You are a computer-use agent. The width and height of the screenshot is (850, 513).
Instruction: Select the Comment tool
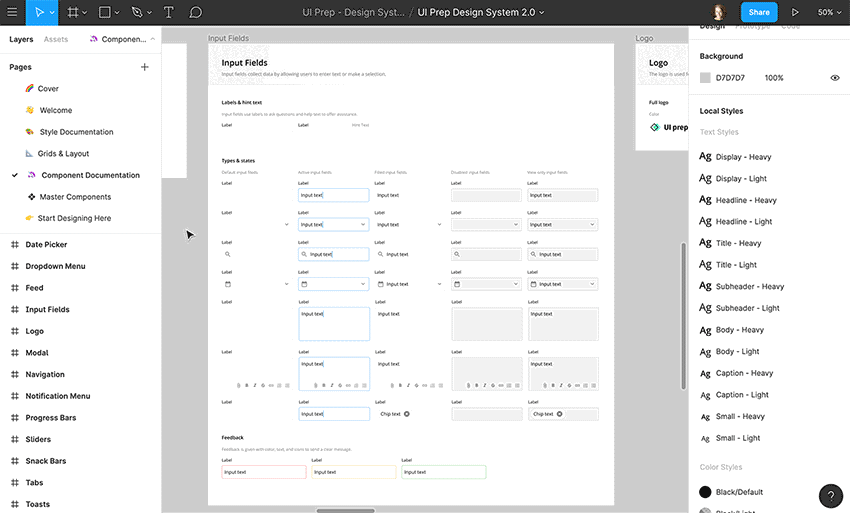pos(196,13)
